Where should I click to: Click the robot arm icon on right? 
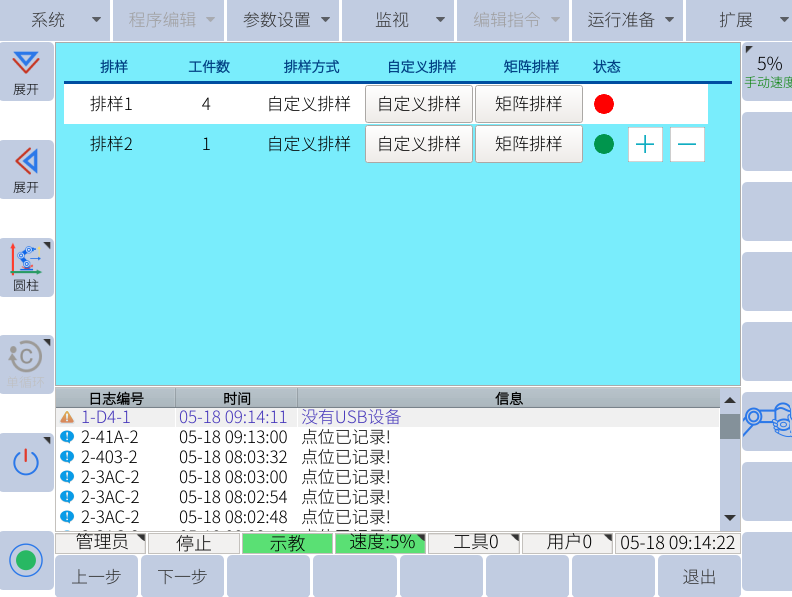768,420
